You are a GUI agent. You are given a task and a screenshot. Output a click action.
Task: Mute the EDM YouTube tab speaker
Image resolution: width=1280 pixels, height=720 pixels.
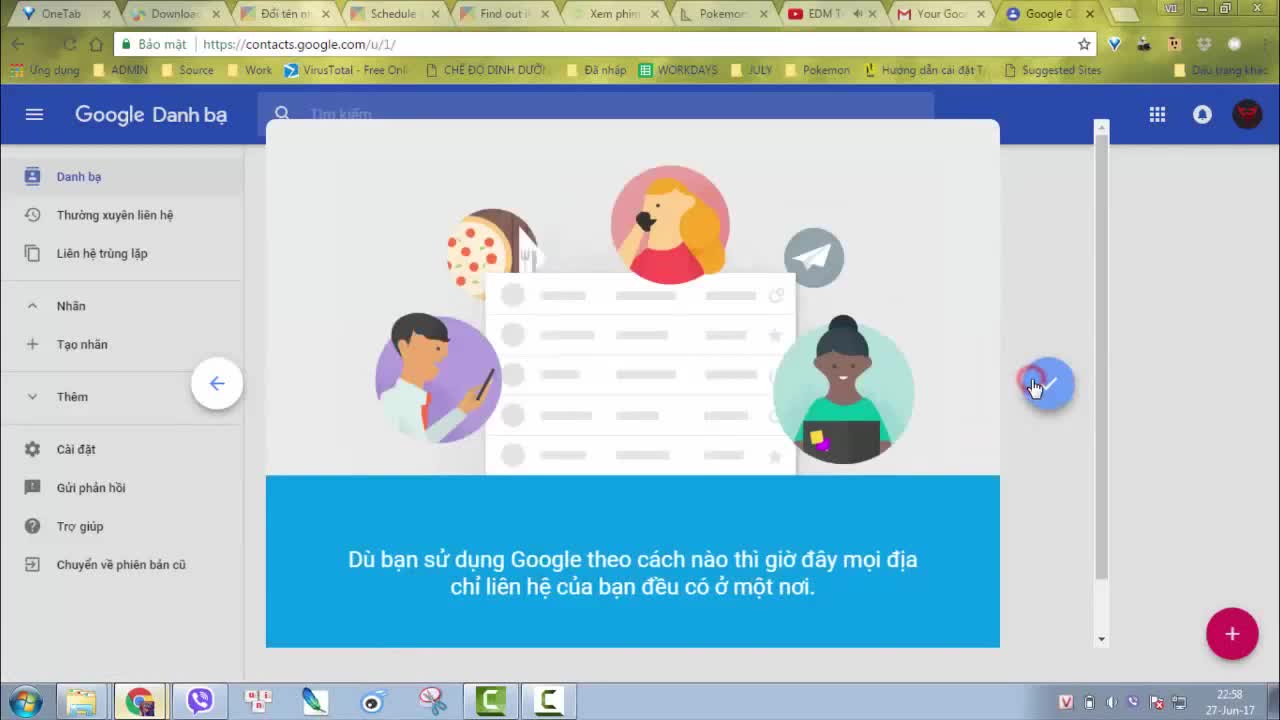click(857, 14)
